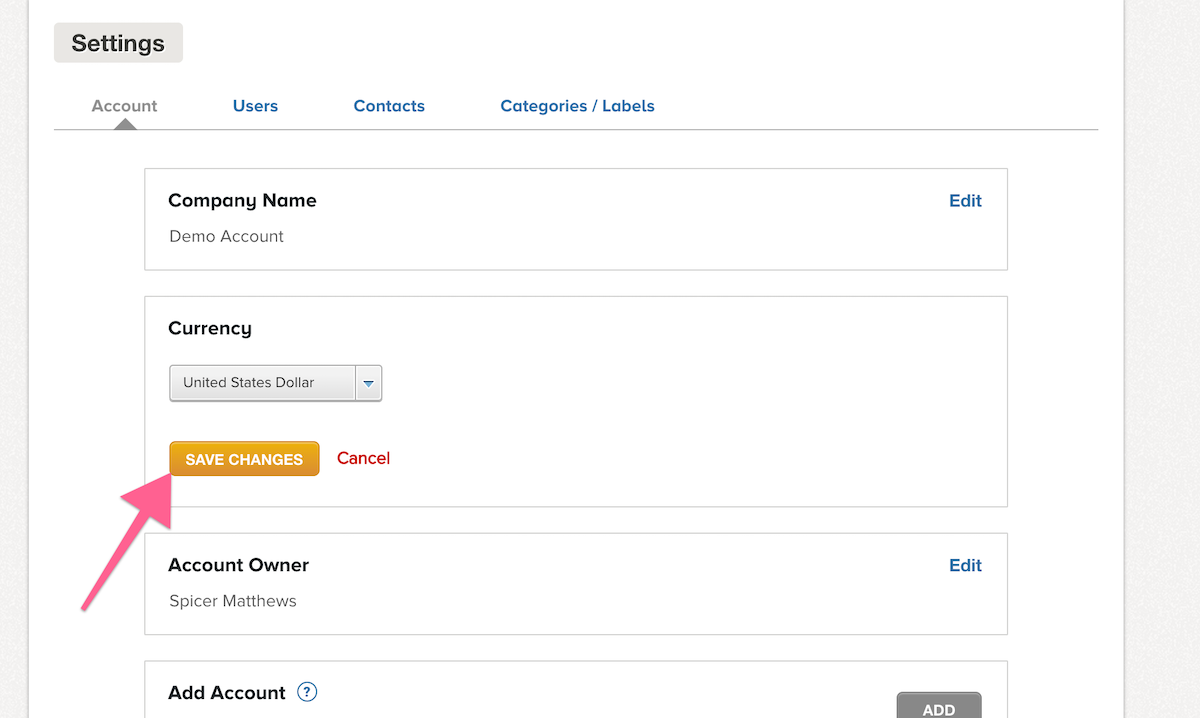Switch to the Users tab
Viewport: 1200px width, 718px height.
coord(255,106)
